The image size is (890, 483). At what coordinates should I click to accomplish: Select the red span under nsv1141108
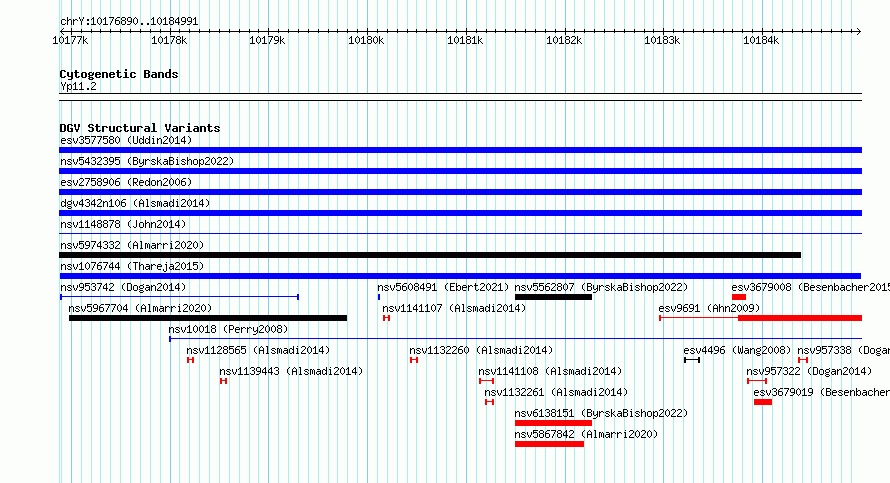(x=486, y=381)
